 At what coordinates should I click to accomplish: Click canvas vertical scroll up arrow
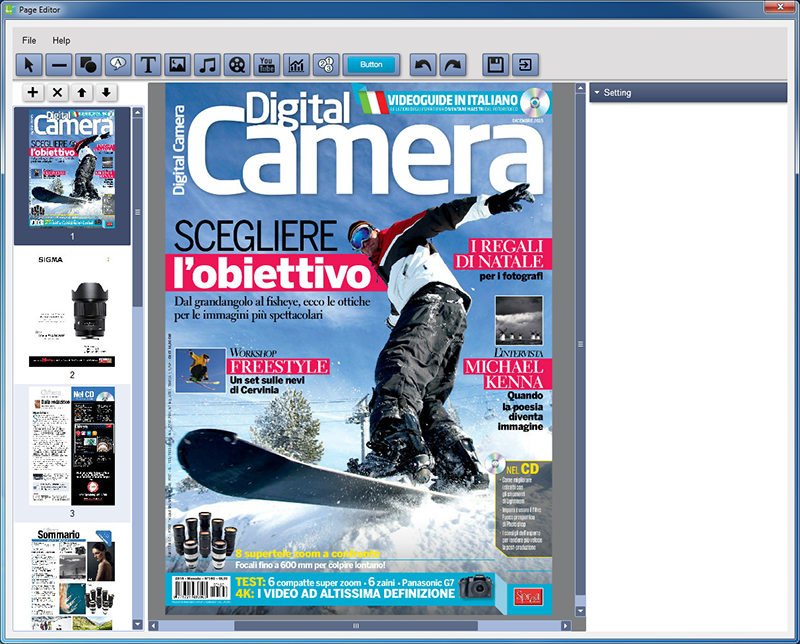580,88
